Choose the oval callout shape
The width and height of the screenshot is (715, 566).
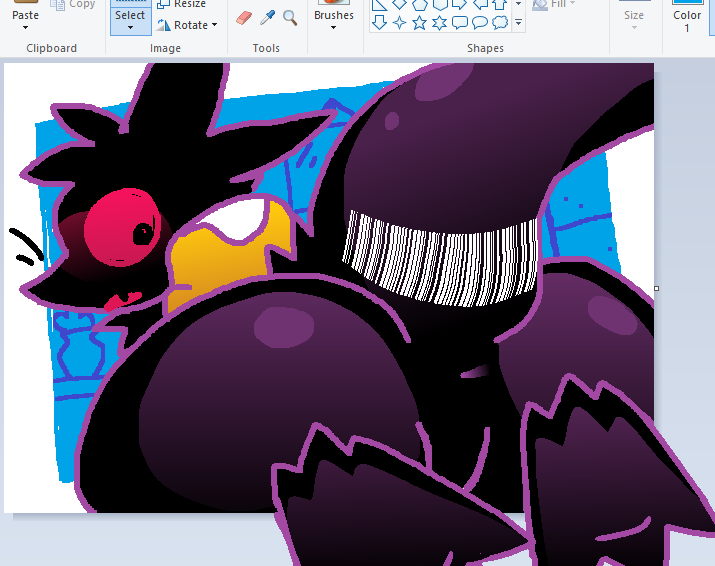pos(479,22)
